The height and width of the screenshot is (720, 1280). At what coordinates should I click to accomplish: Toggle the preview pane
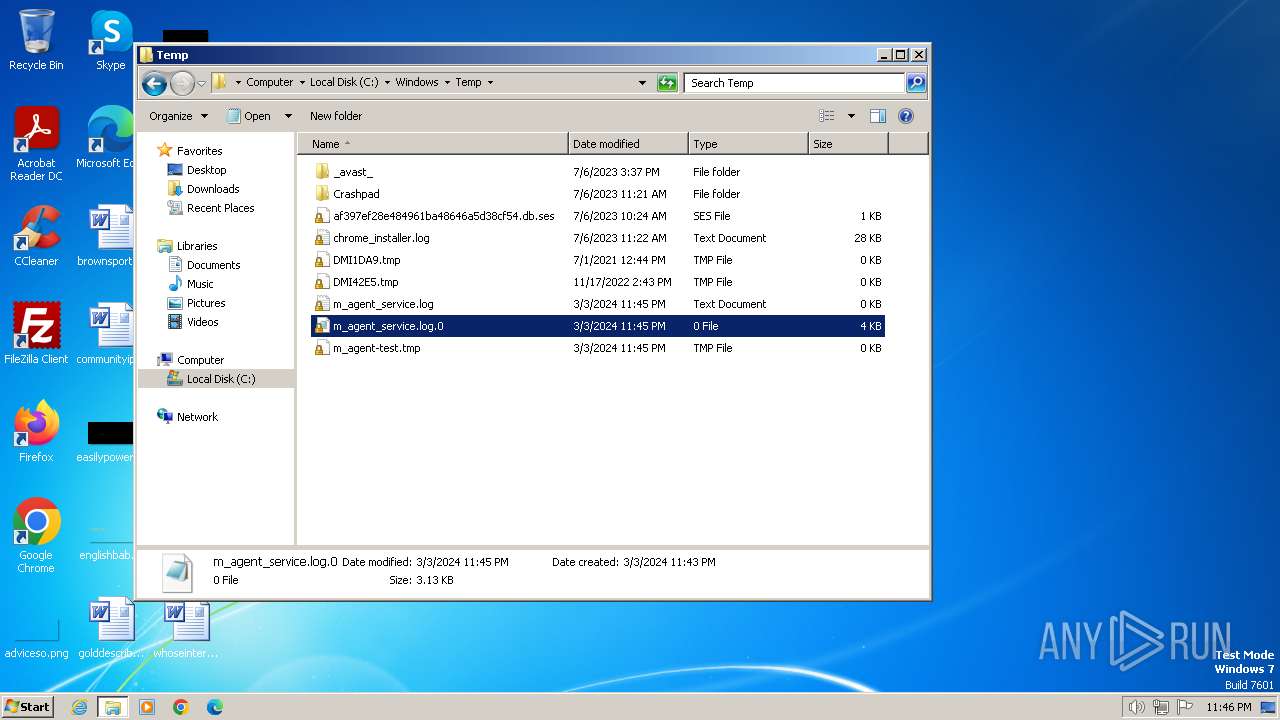[878, 116]
